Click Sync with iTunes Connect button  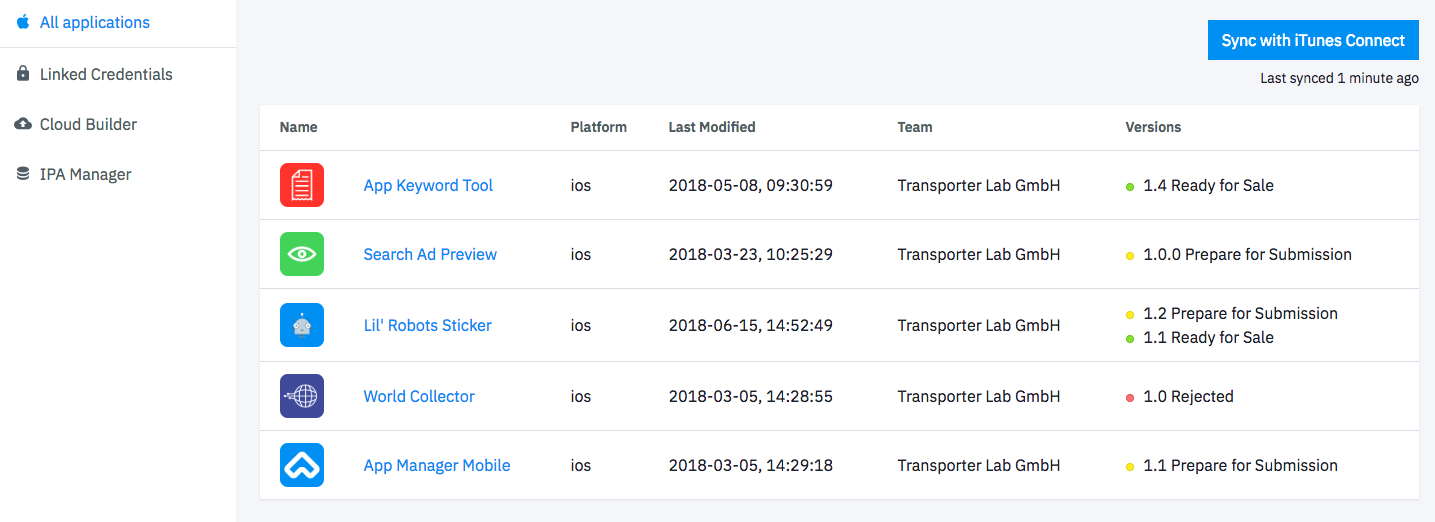coord(1313,40)
